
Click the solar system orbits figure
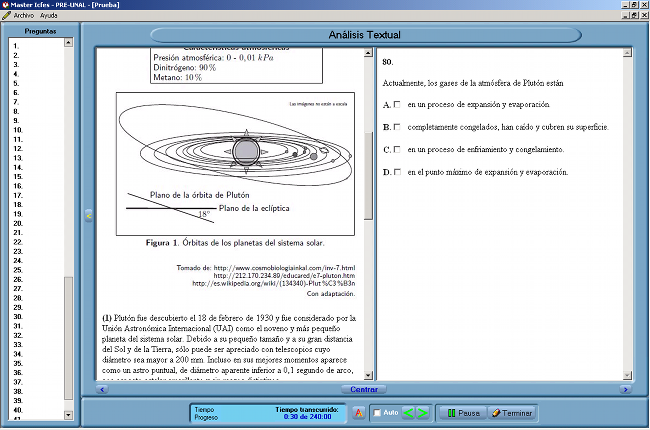[x=235, y=164]
